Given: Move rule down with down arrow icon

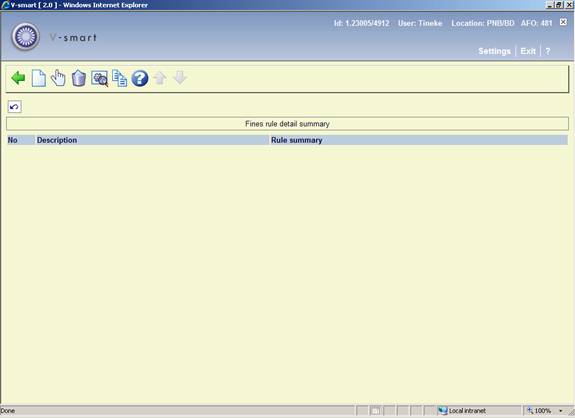Looking at the screenshot, I should [180, 78].
